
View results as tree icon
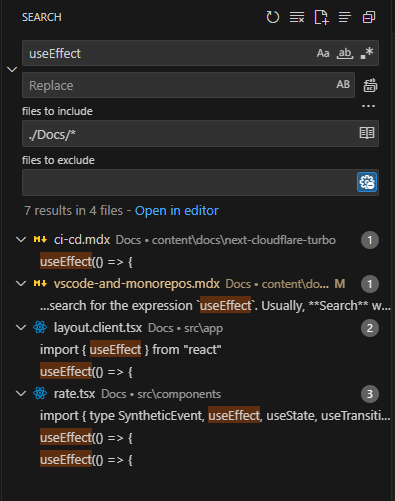(x=345, y=17)
